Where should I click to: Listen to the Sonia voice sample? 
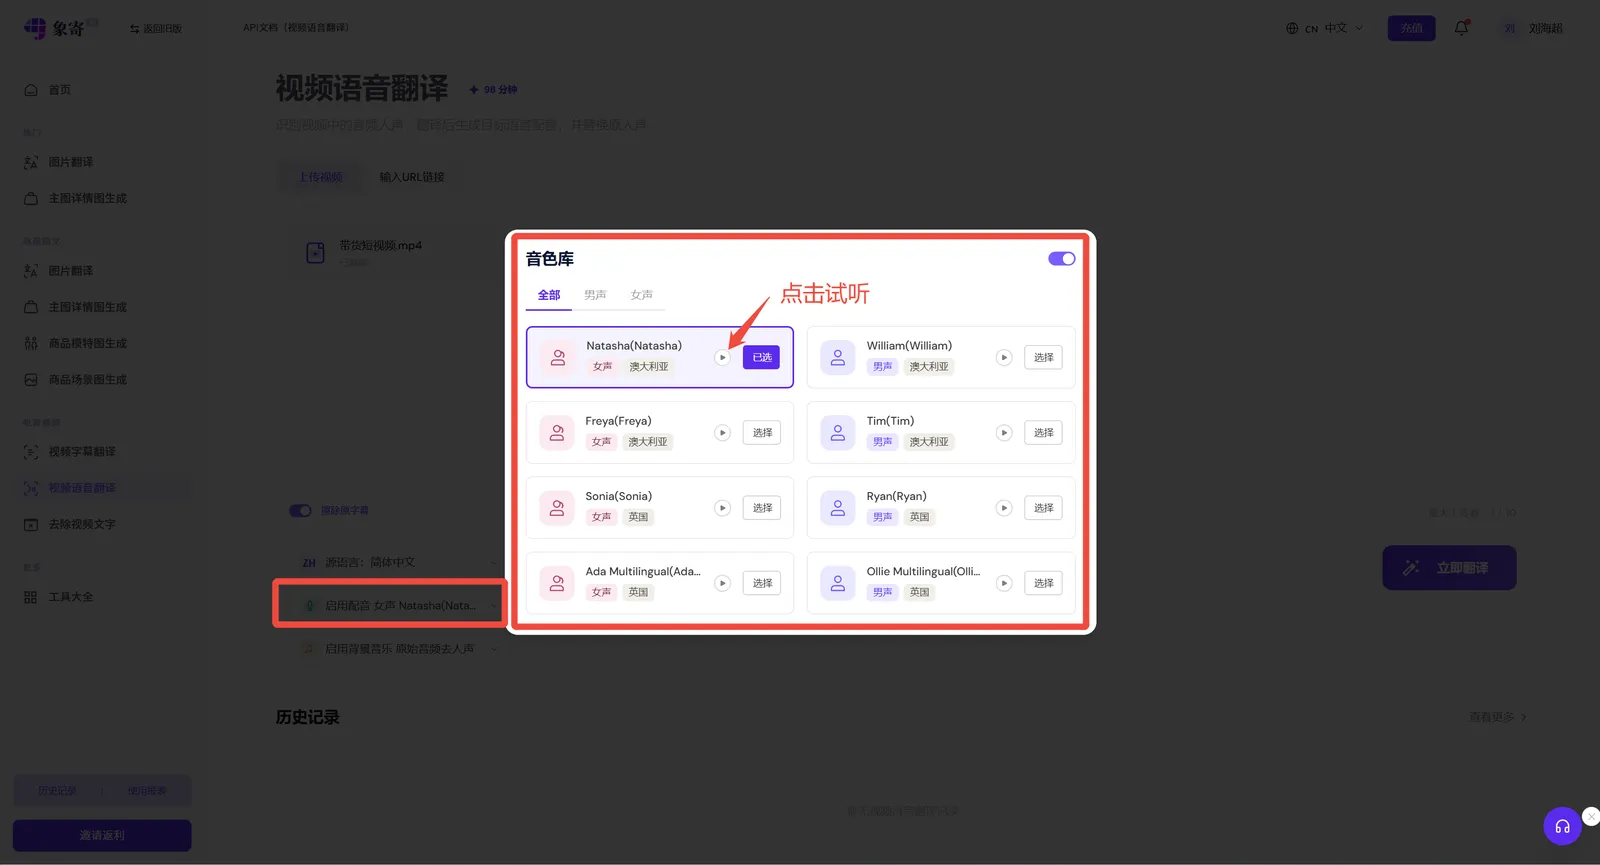(722, 508)
